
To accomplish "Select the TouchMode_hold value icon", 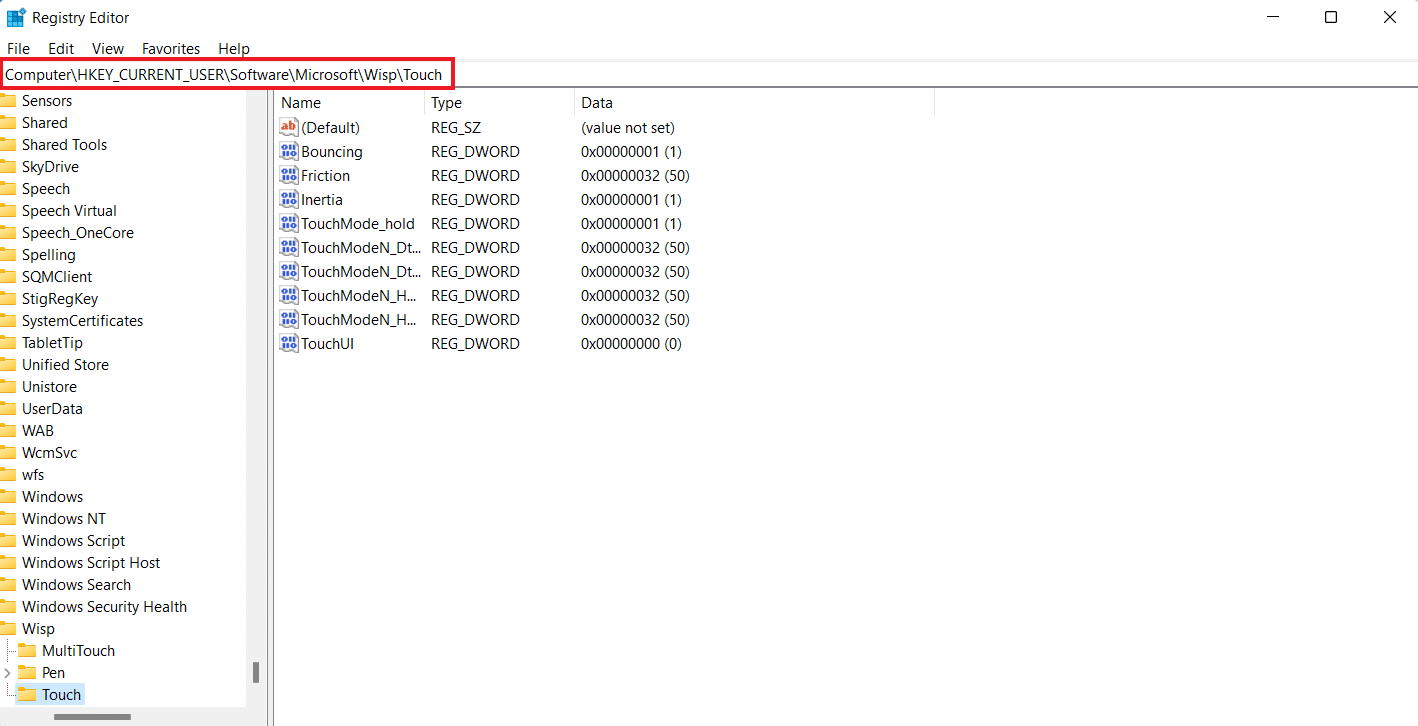I will point(289,224).
